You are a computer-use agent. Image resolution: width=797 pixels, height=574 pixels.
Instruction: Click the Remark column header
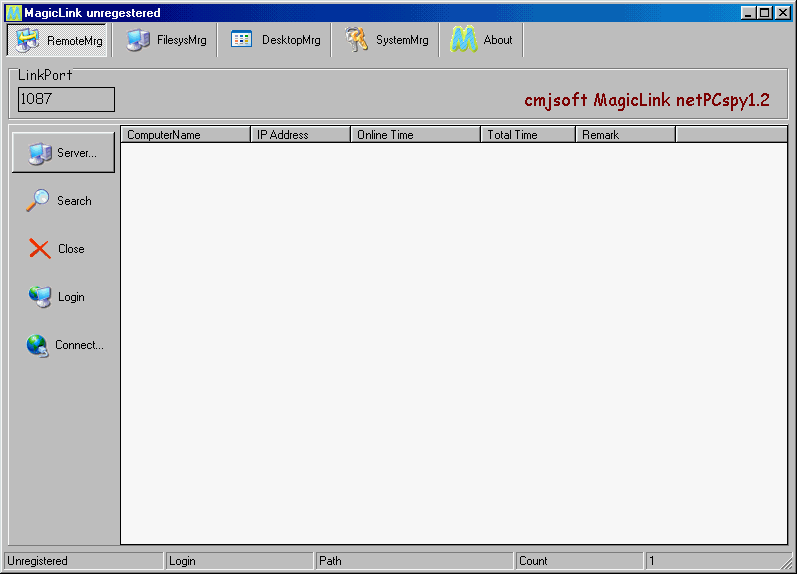(625, 135)
